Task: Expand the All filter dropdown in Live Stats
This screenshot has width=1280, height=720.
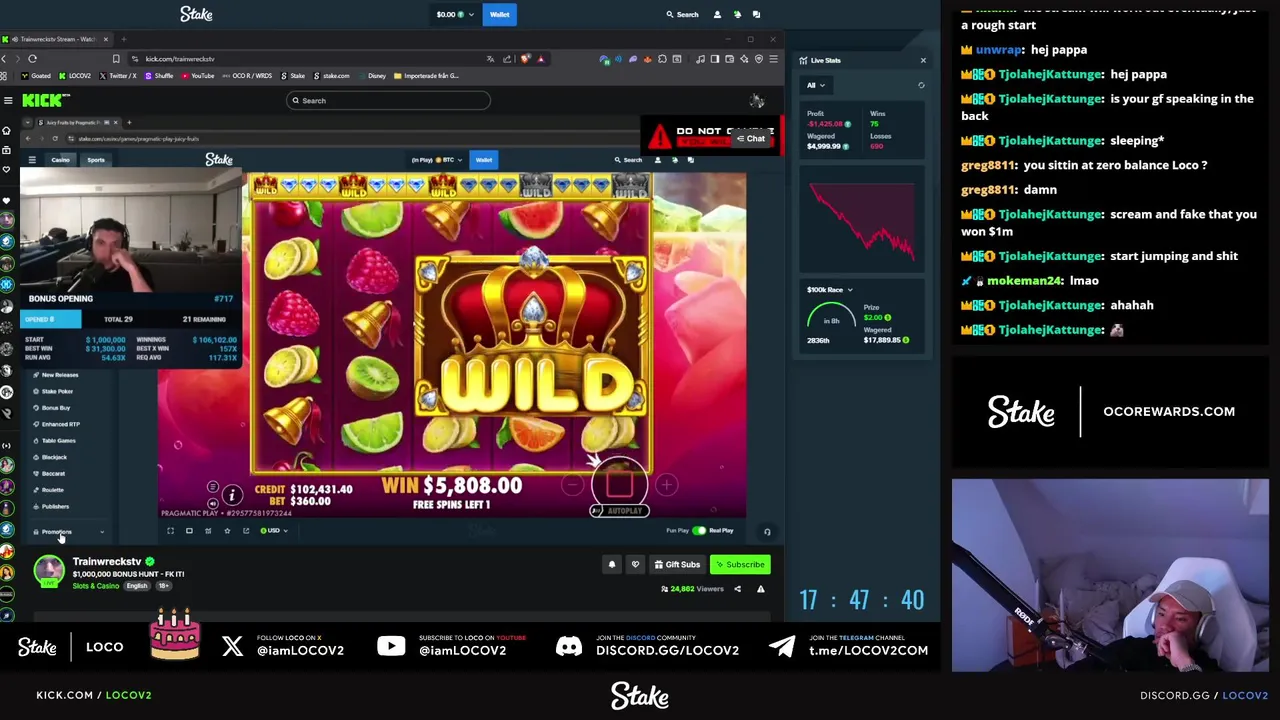Action: pyautogui.click(x=816, y=85)
